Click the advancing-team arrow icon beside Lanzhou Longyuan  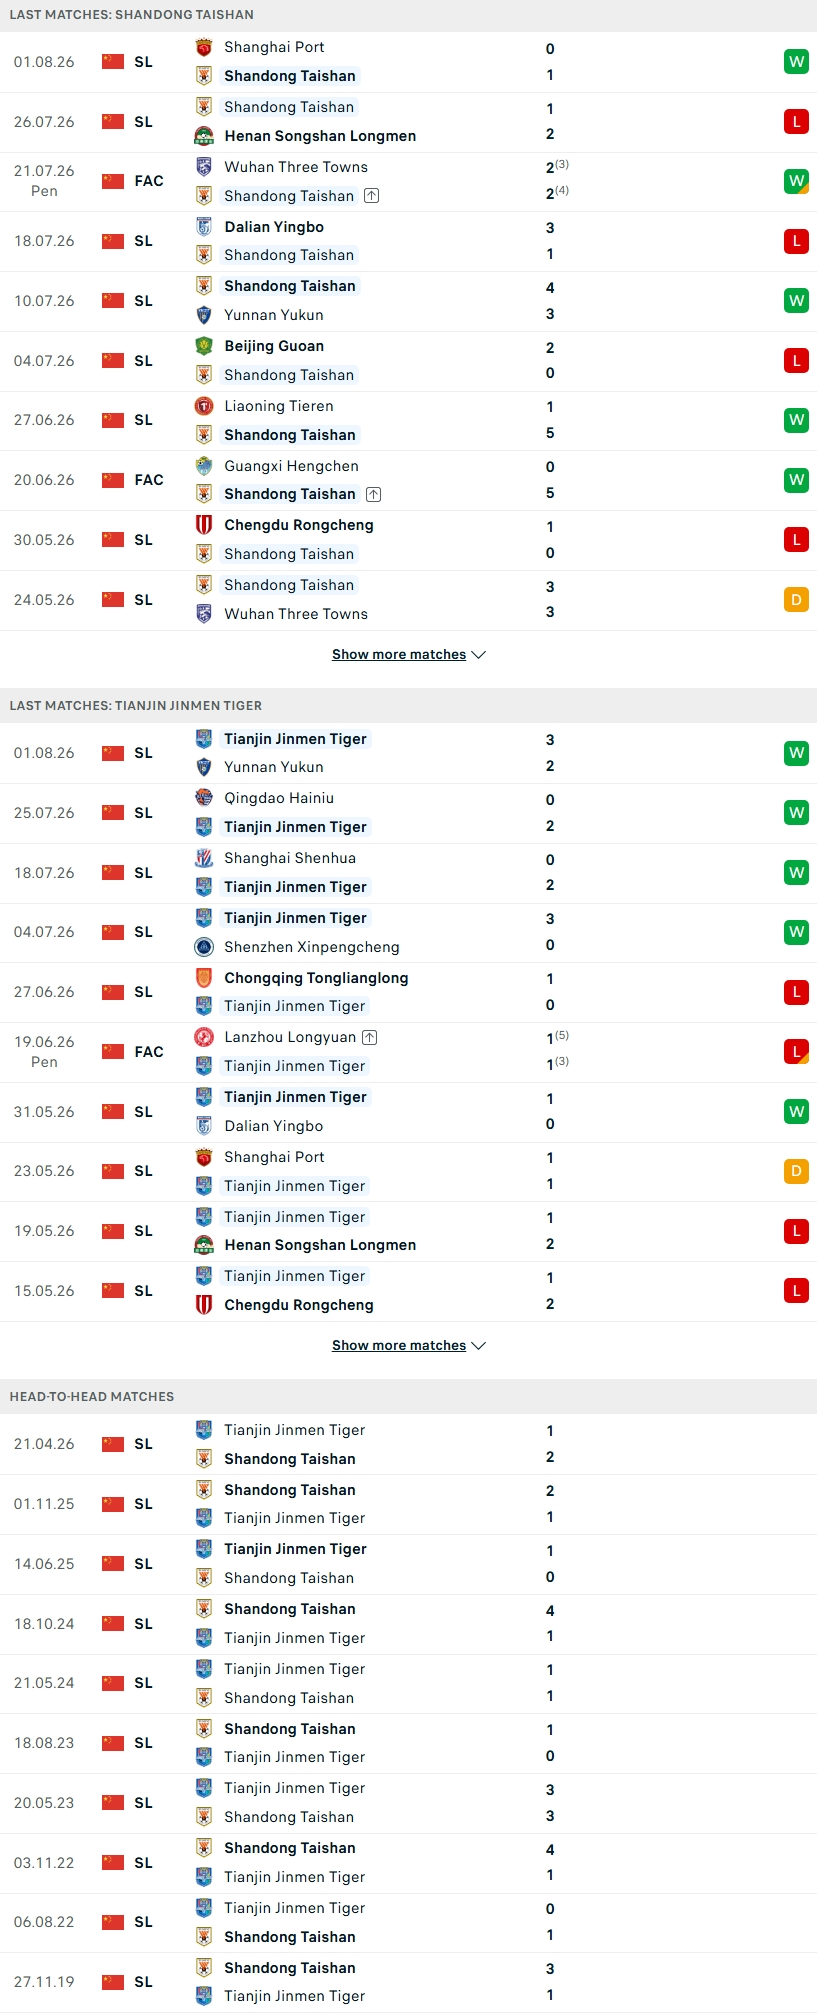pyautogui.click(x=370, y=1037)
